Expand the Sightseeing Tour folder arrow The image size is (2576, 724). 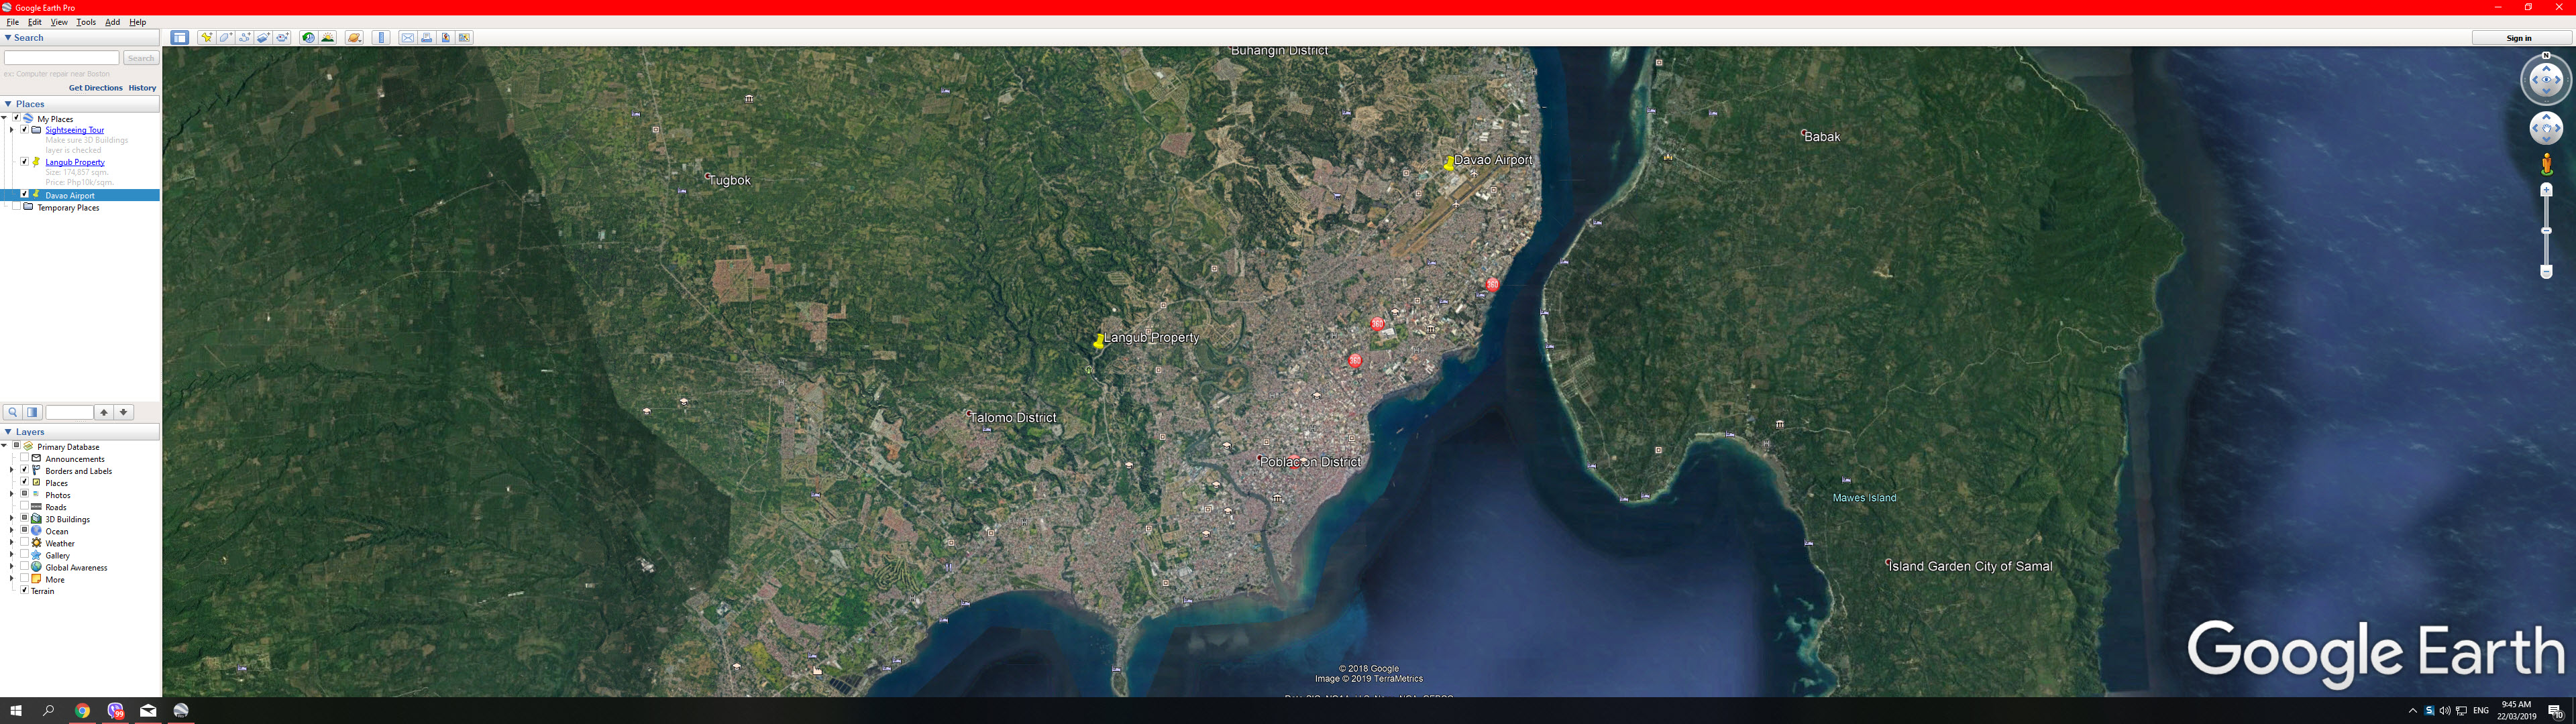point(12,130)
